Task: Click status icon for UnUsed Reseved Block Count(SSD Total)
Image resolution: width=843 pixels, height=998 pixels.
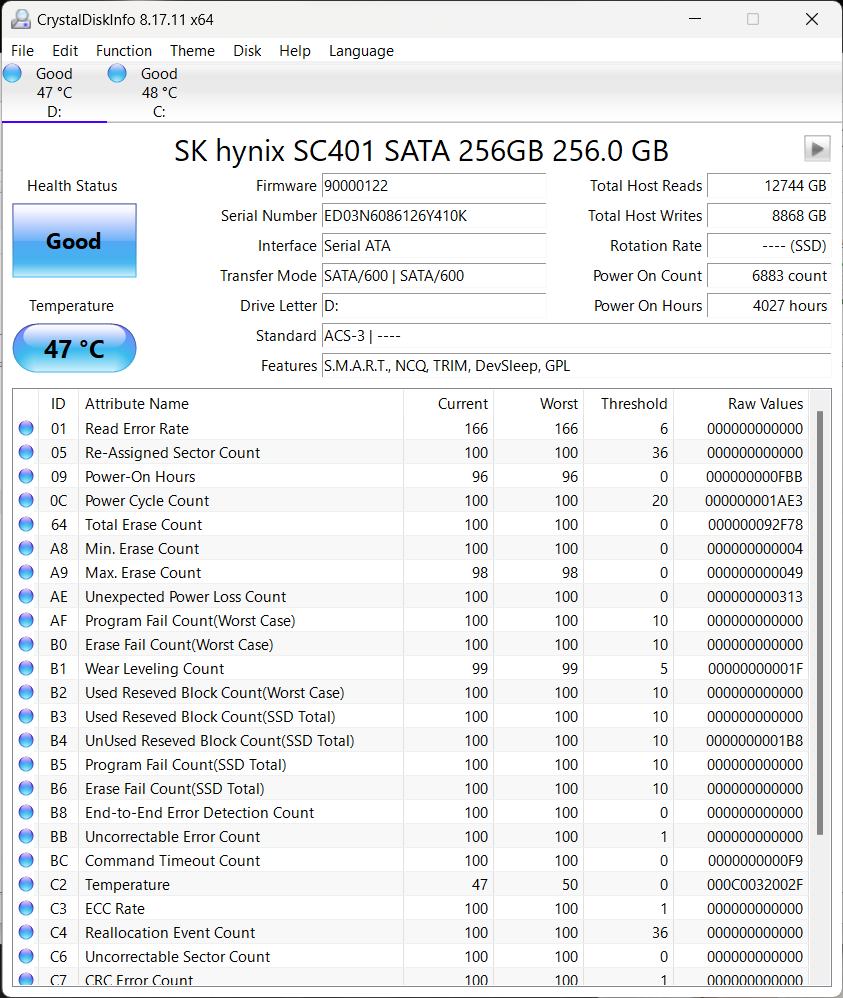Action: click(26, 740)
